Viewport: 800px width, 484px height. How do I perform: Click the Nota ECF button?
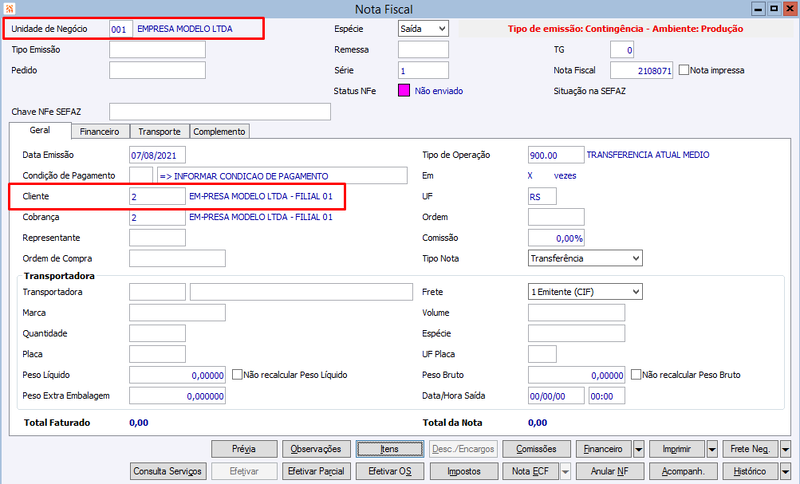tap(530, 471)
